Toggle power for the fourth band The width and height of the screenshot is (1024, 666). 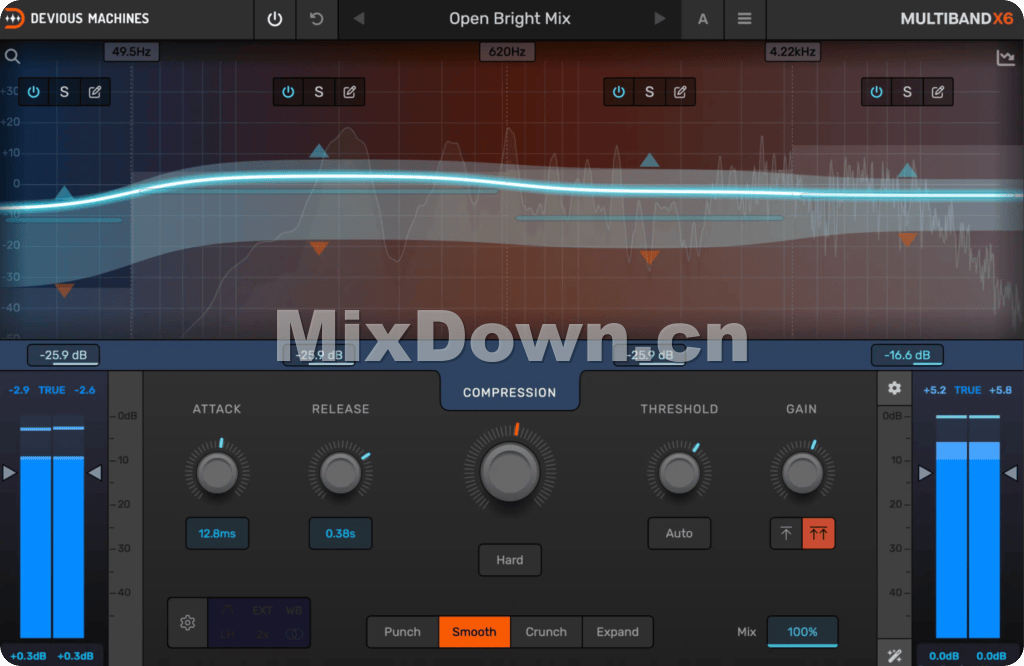point(876,92)
